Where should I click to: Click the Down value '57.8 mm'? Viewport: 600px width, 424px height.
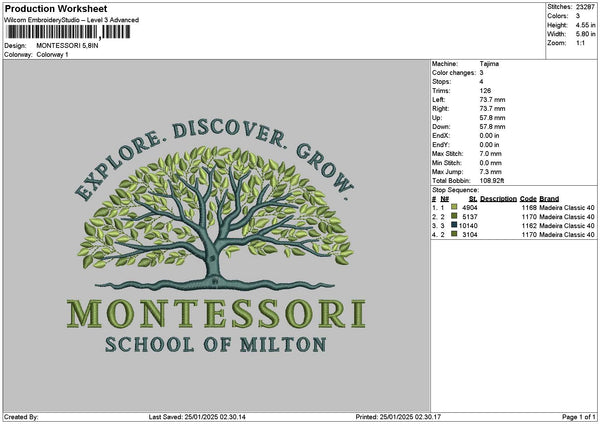(492, 127)
